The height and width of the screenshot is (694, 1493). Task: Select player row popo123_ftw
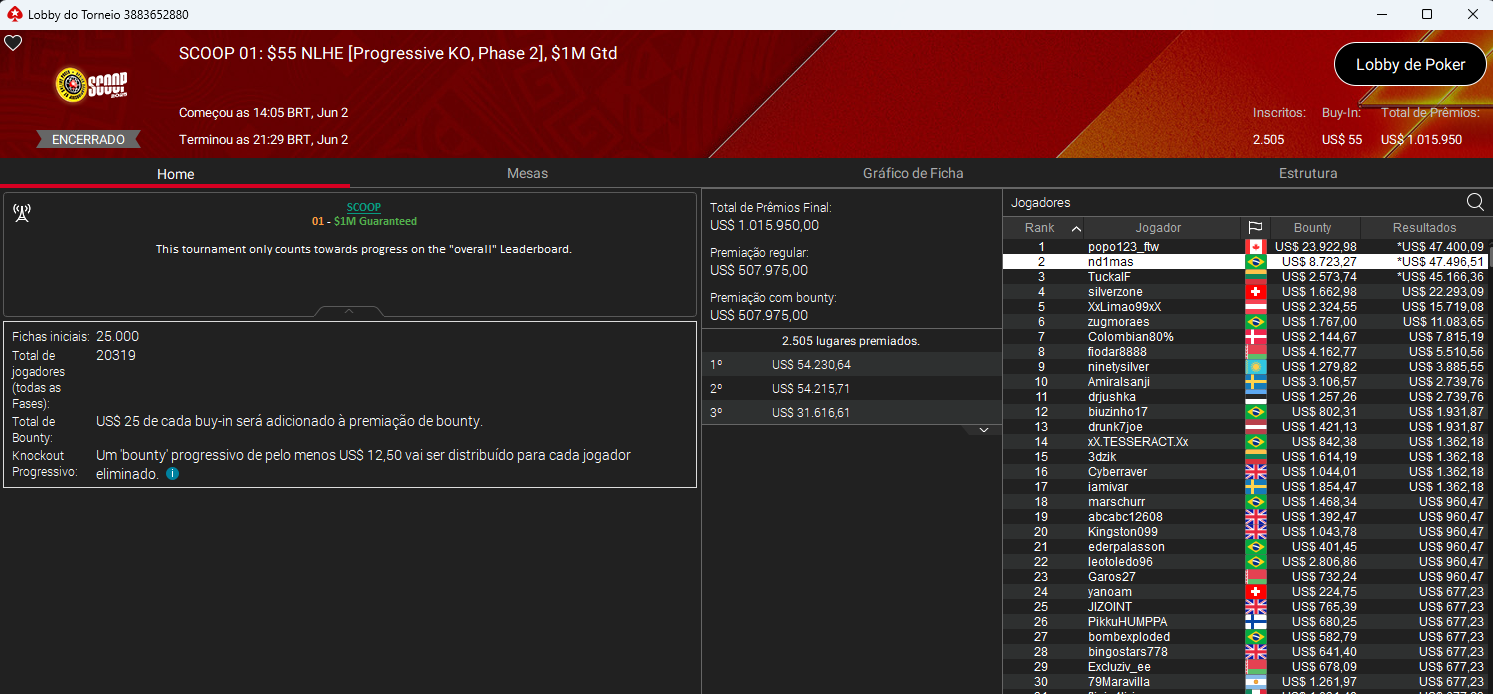(x=1244, y=247)
